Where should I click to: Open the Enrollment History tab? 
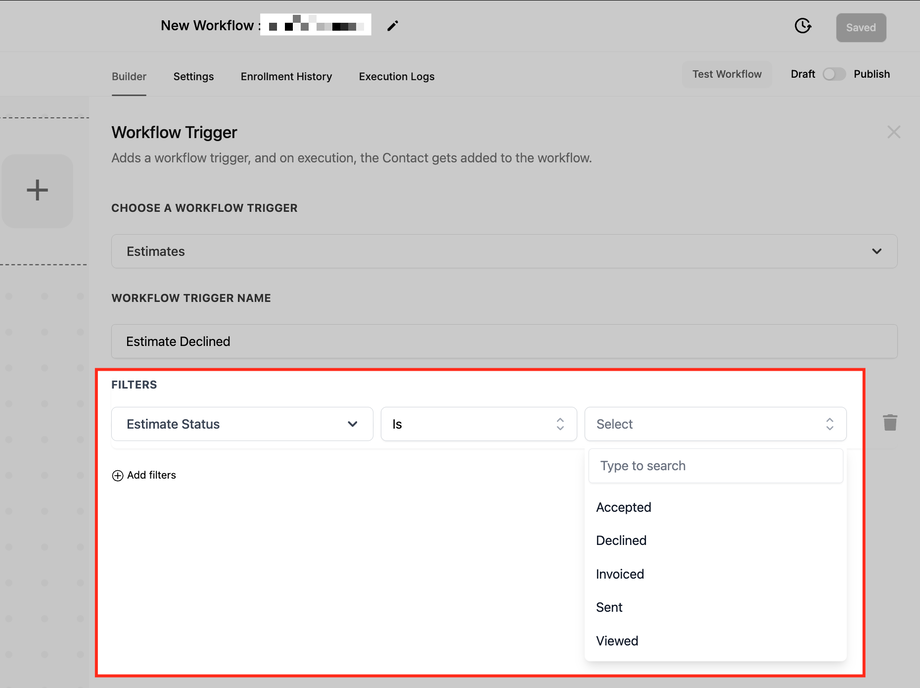click(x=286, y=76)
